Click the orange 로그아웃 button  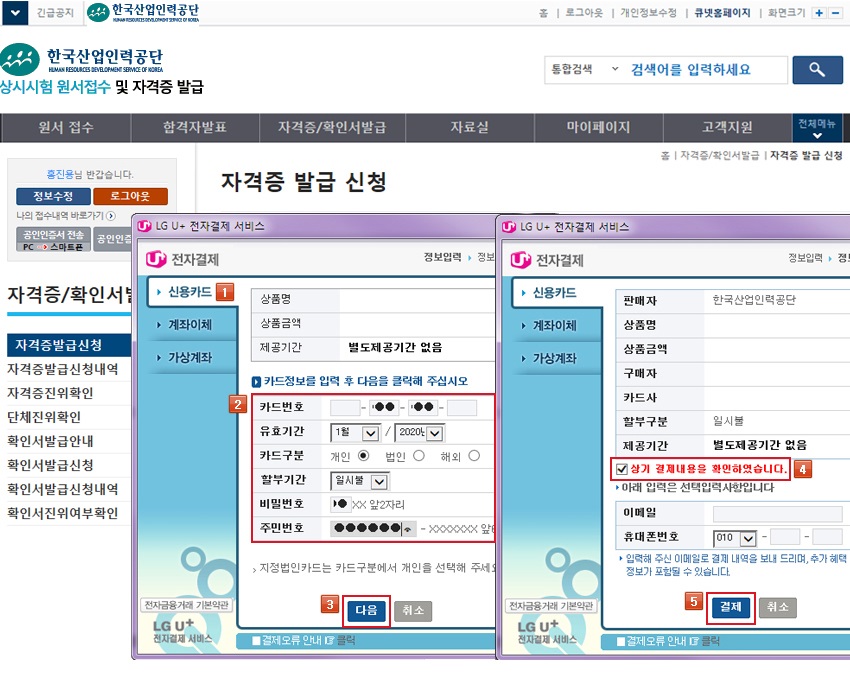tap(130, 196)
